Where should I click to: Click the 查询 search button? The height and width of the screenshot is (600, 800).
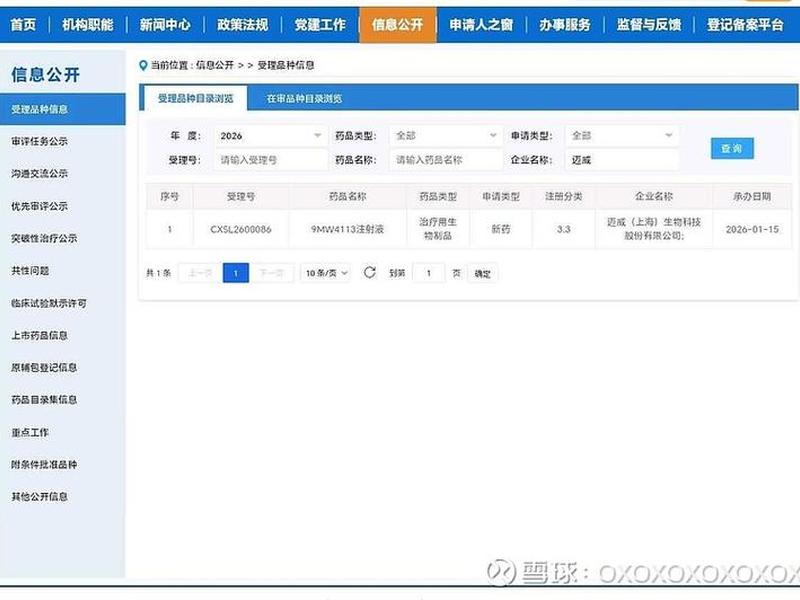[732, 148]
